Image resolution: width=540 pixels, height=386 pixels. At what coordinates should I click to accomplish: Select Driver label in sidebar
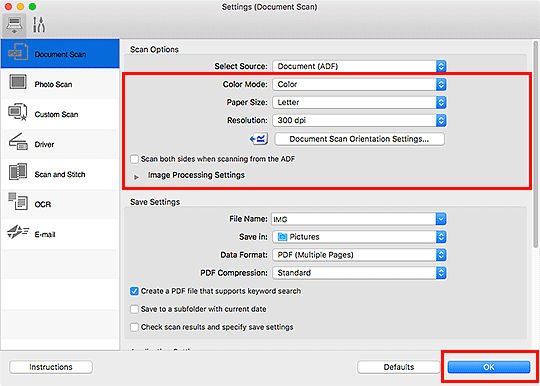pos(44,145)
